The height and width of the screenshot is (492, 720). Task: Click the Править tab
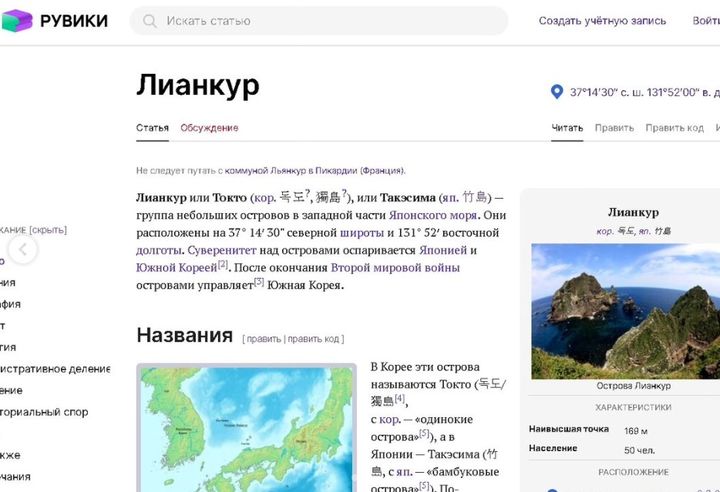coord(614,128)
